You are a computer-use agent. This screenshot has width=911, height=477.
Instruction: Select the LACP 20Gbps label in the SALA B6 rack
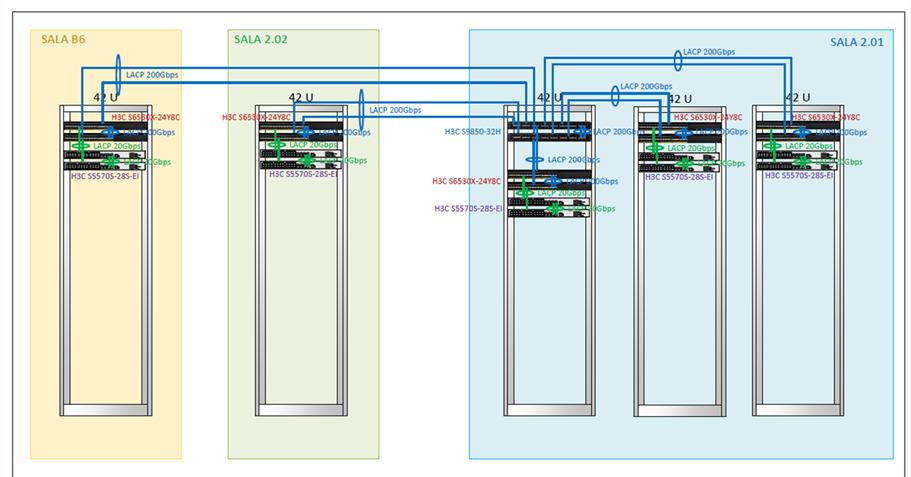pyautogui.click(x=117, y=146)
